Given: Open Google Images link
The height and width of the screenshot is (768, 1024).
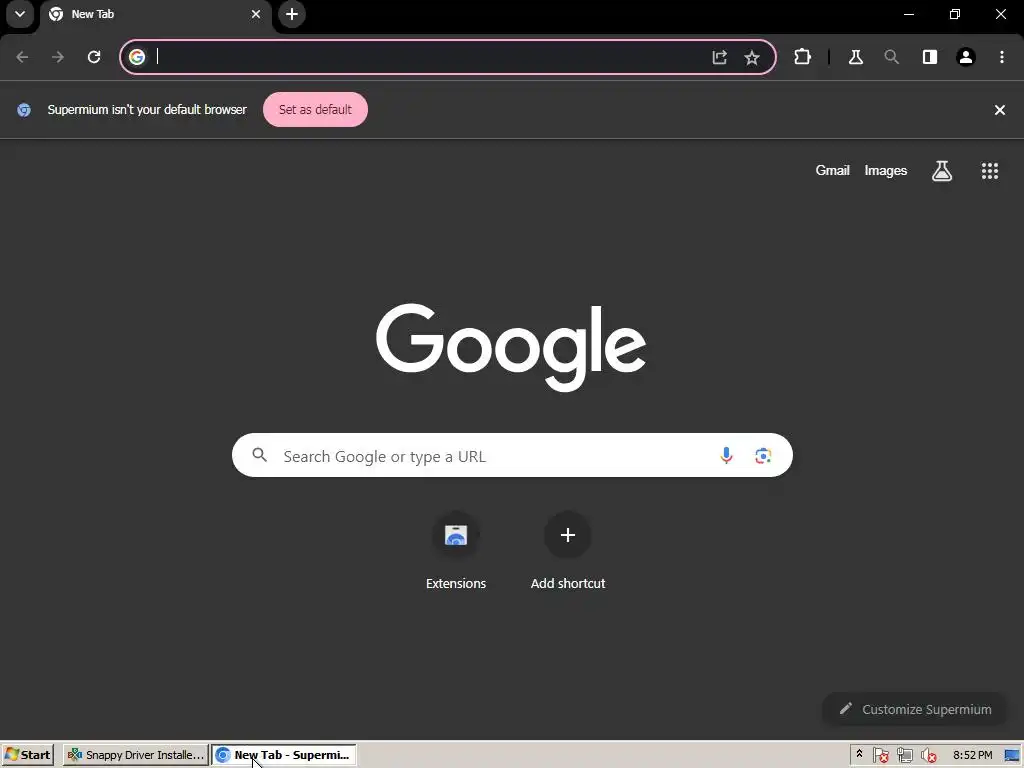Looking at the screenshot, I should point(886,170).
